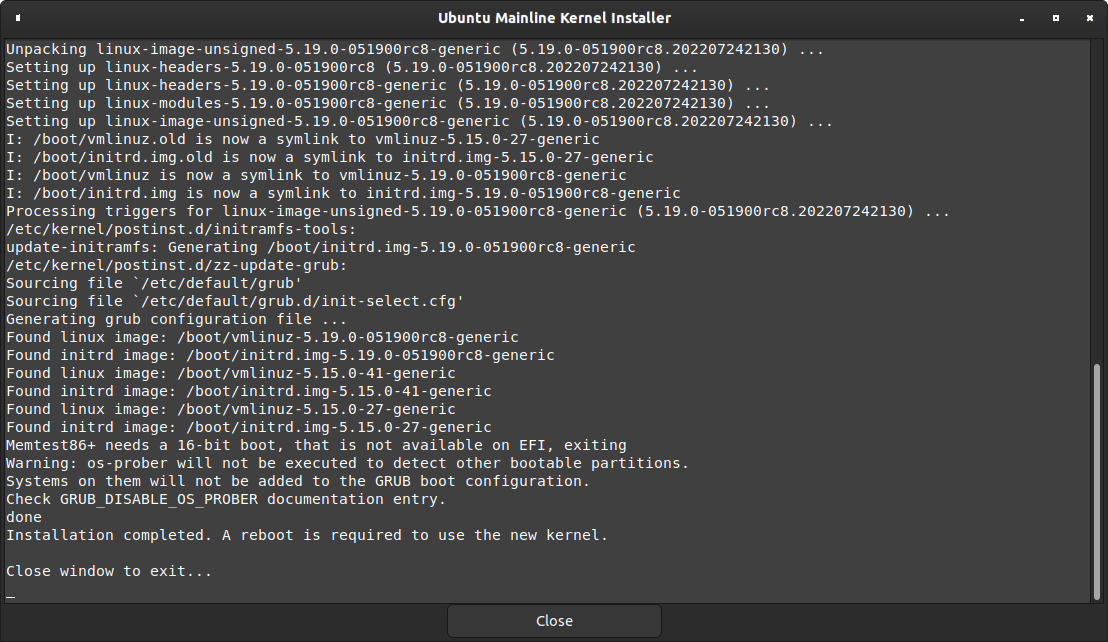The image size is (1108, 642).
Task: Click the 'done' output line
Action: pos(24,517)
